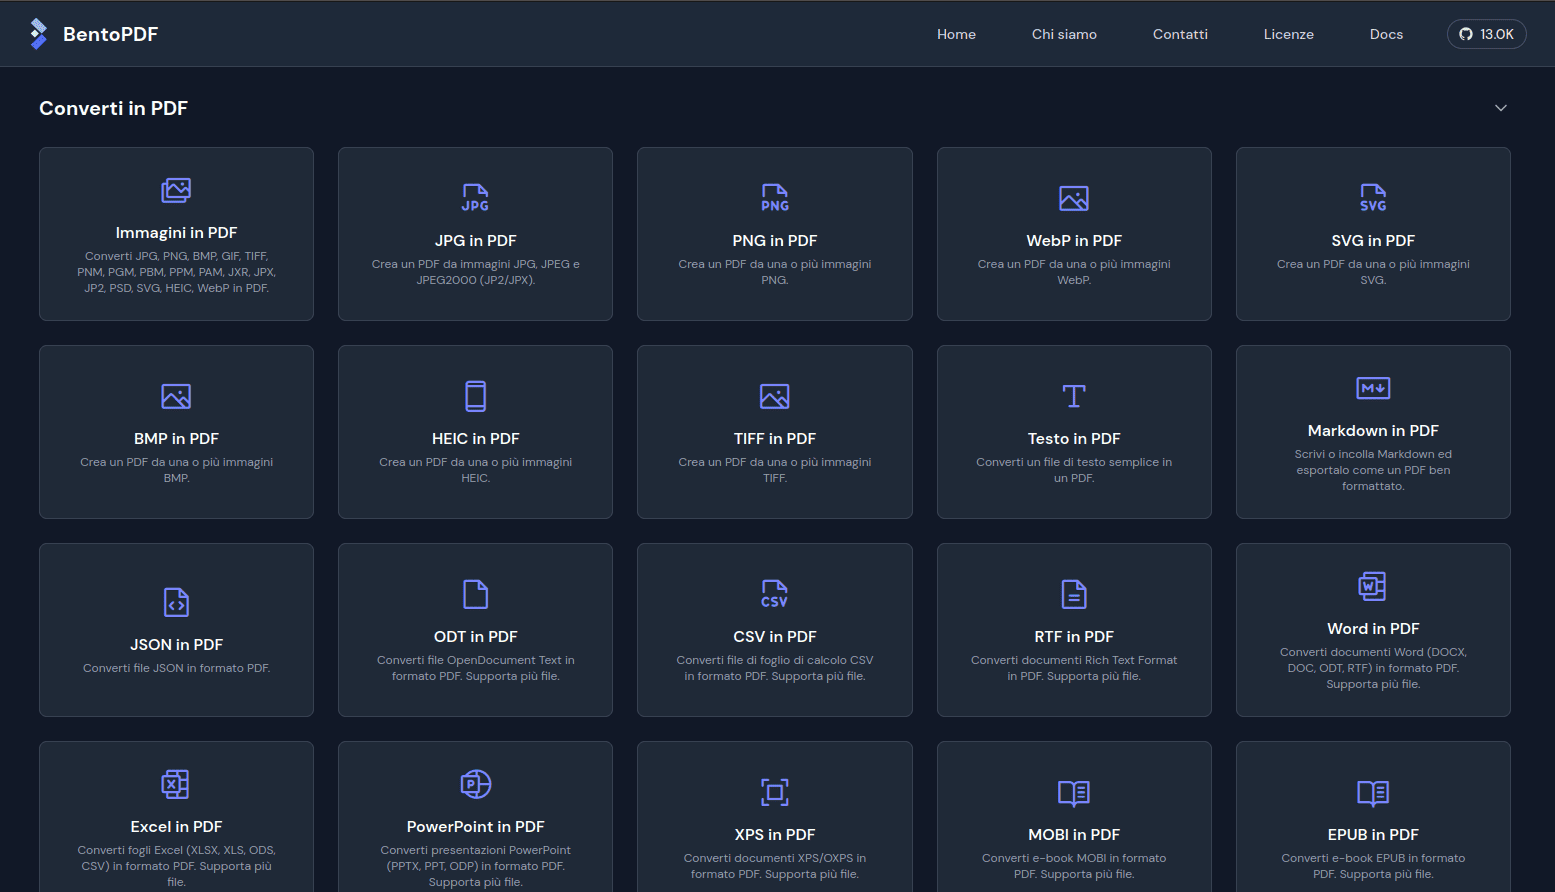
Task: Open the JPG in PDF tool icon
Action: click(475, 198)
